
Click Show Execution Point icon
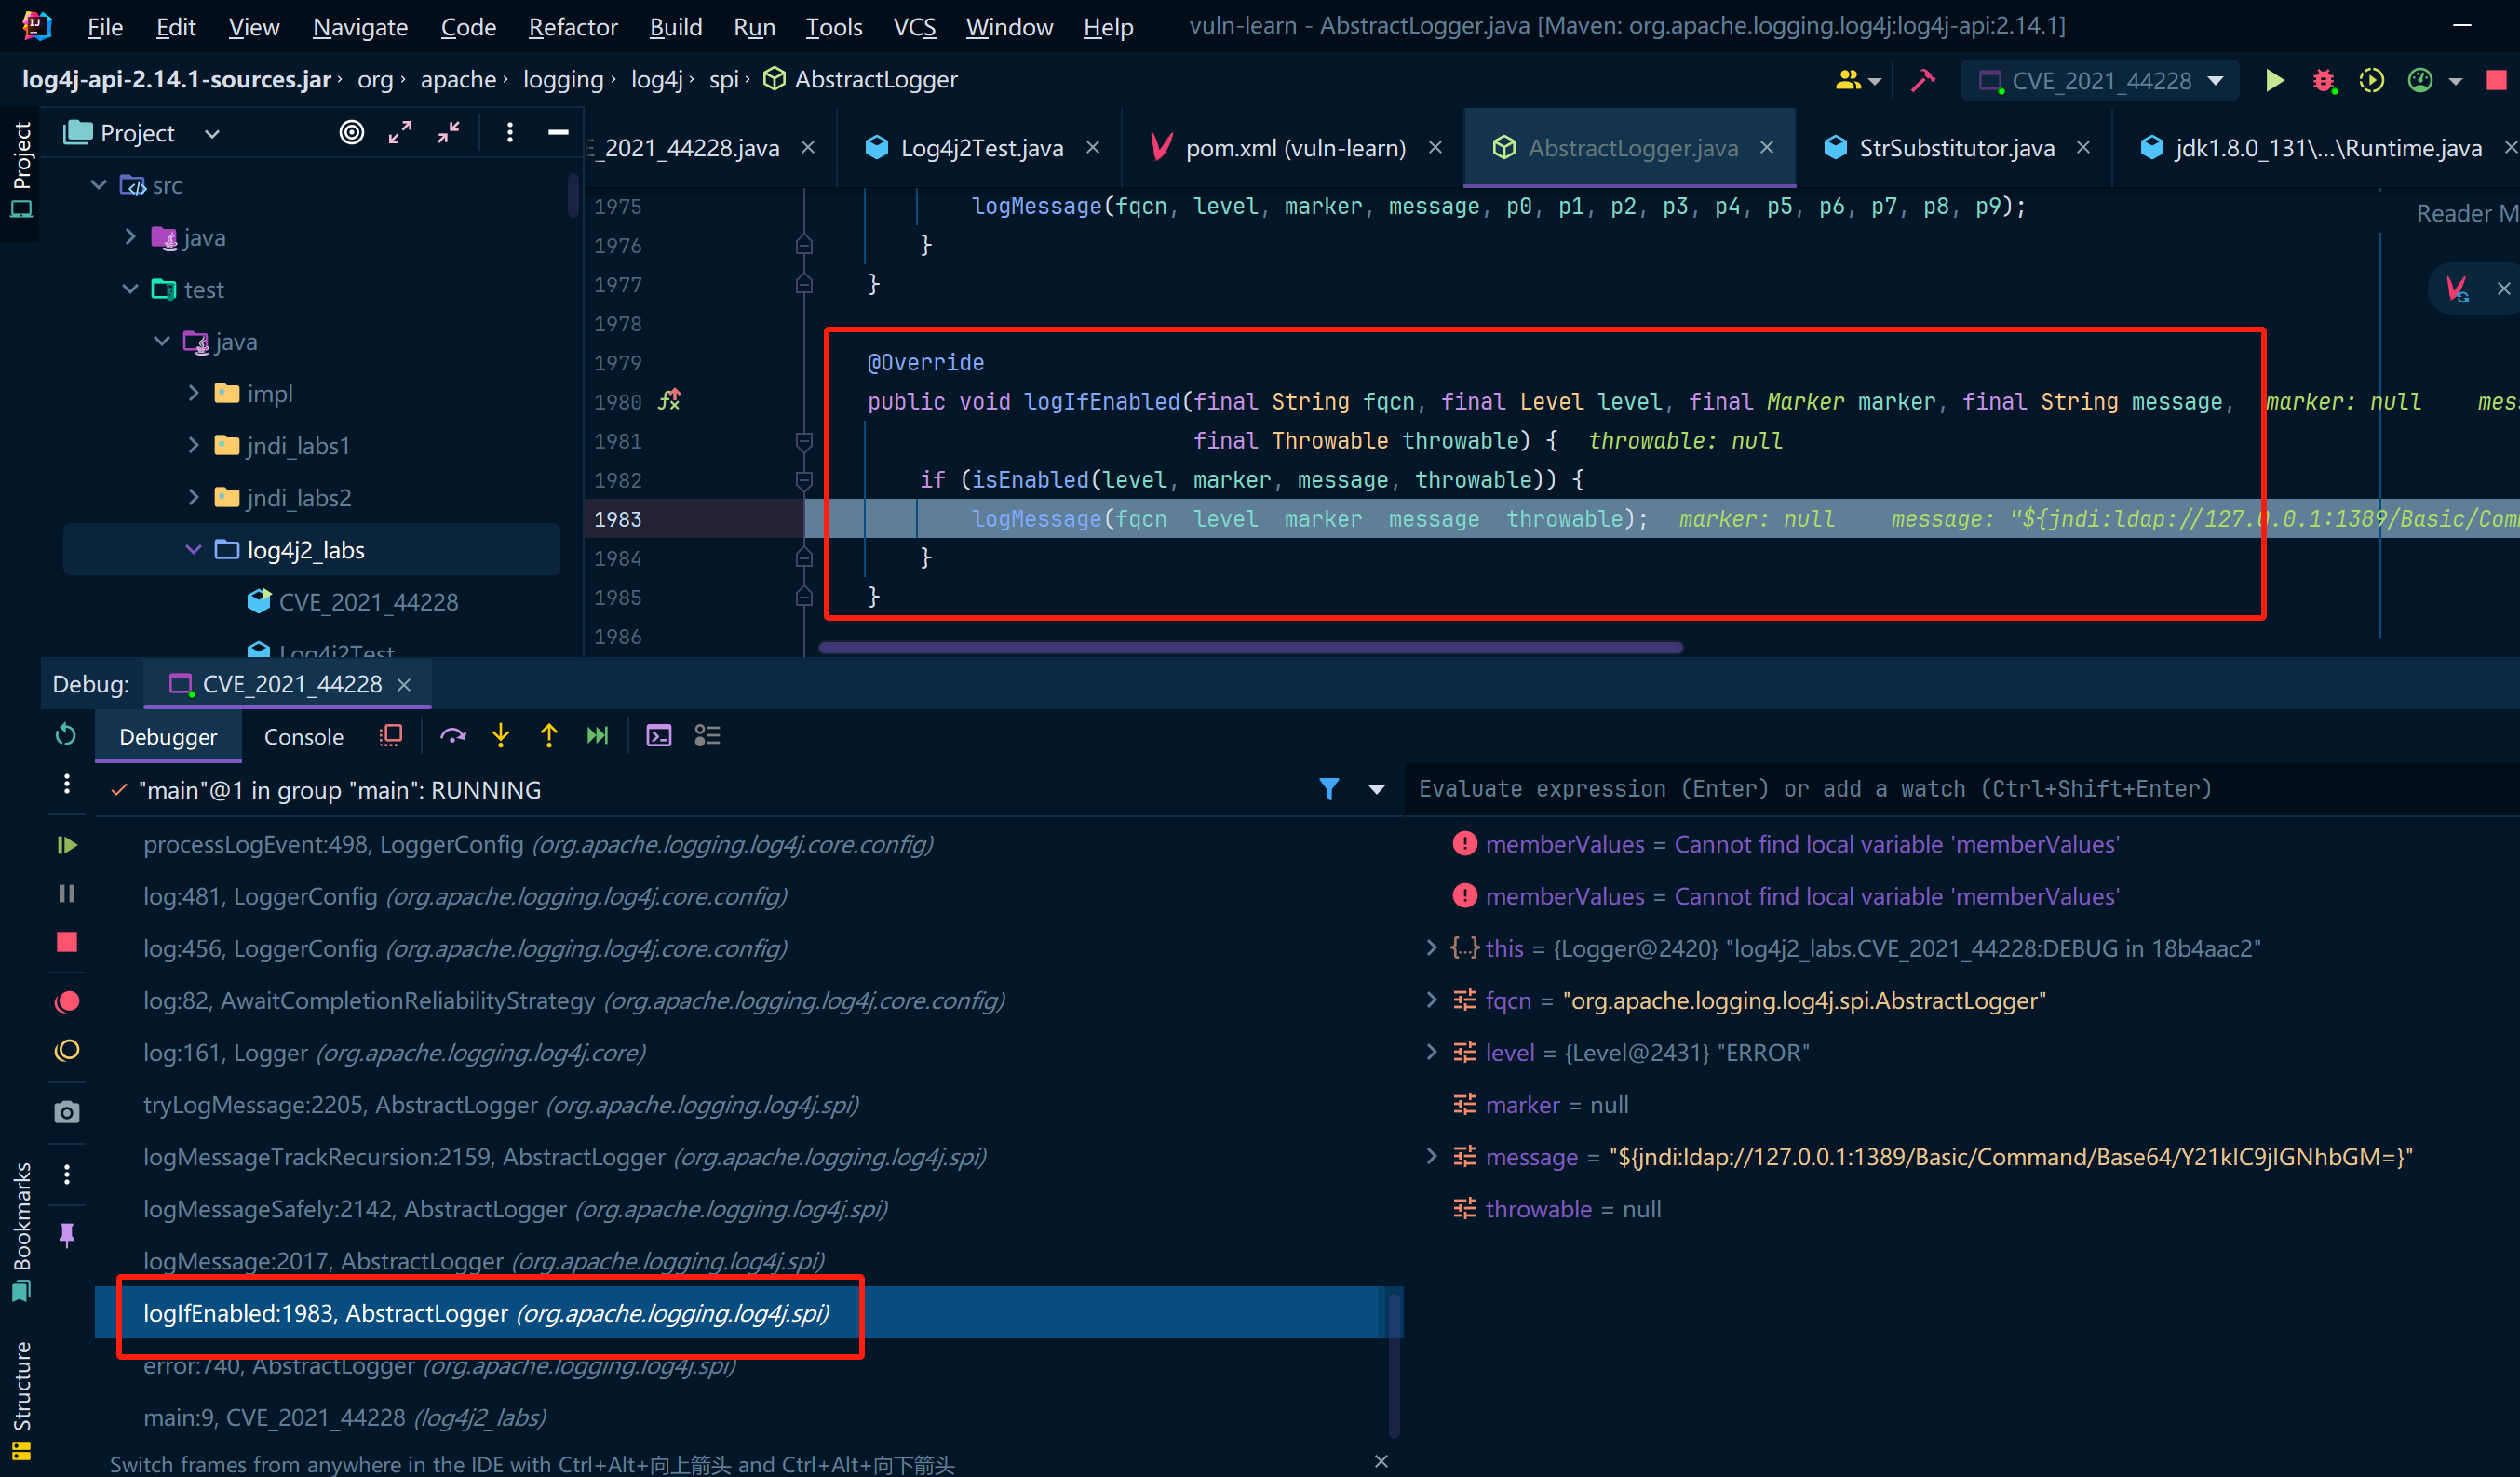point(391,736)
